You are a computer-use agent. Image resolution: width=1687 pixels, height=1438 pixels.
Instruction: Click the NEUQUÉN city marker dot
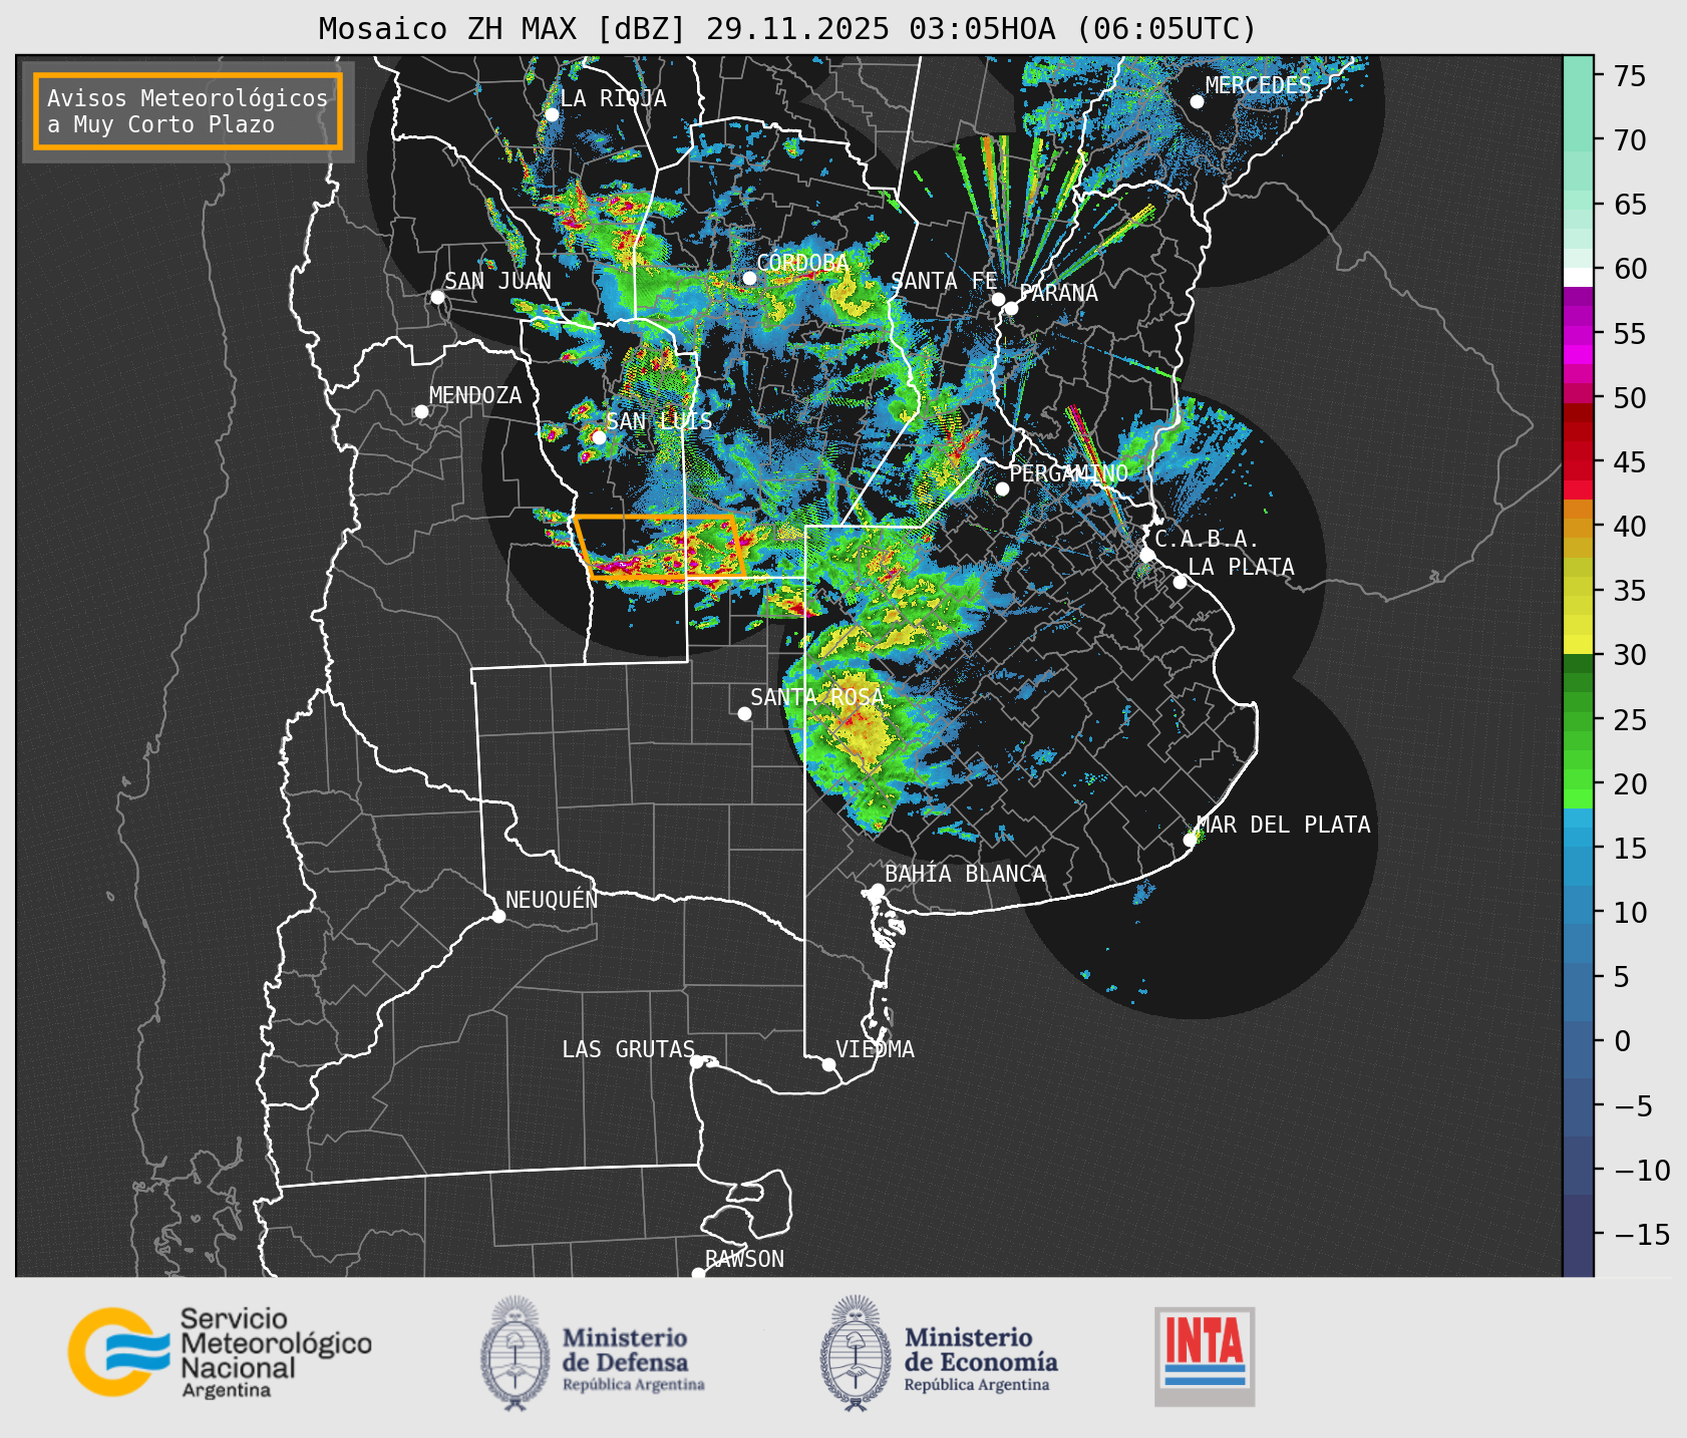(498, 916)
